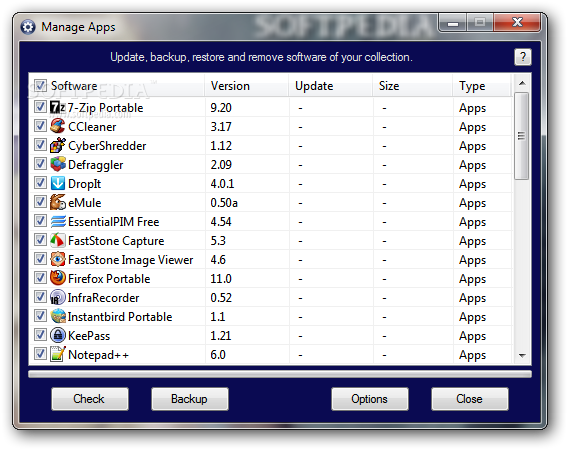Screen dimensions: 568x450
Task: Click the Defraggler app icon
Action: [x=58, y=164]
